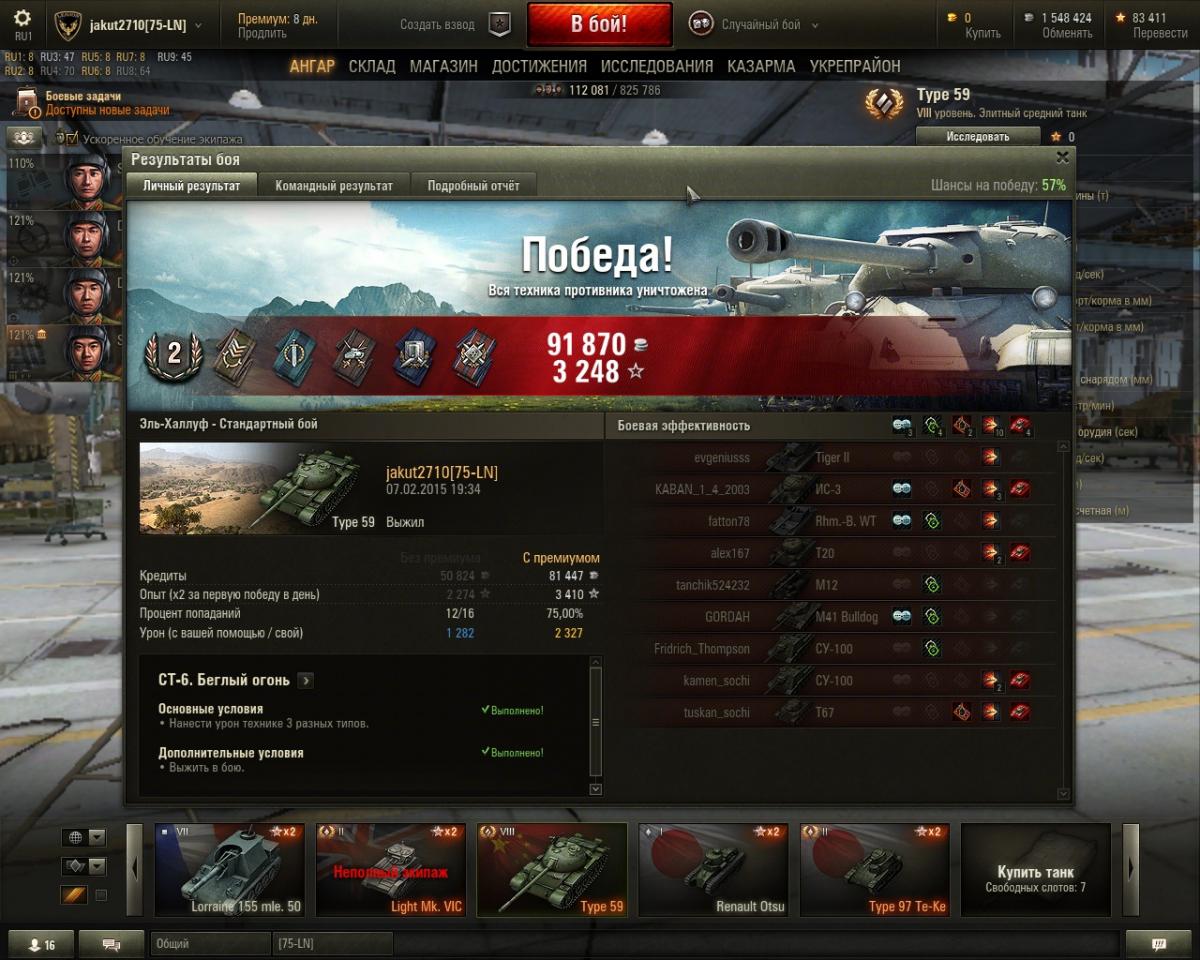1200x960 pixels.
Task: Select the Lorraine 155 mle. 50 tank thumbnail
Action: click(x=230, y=870)
